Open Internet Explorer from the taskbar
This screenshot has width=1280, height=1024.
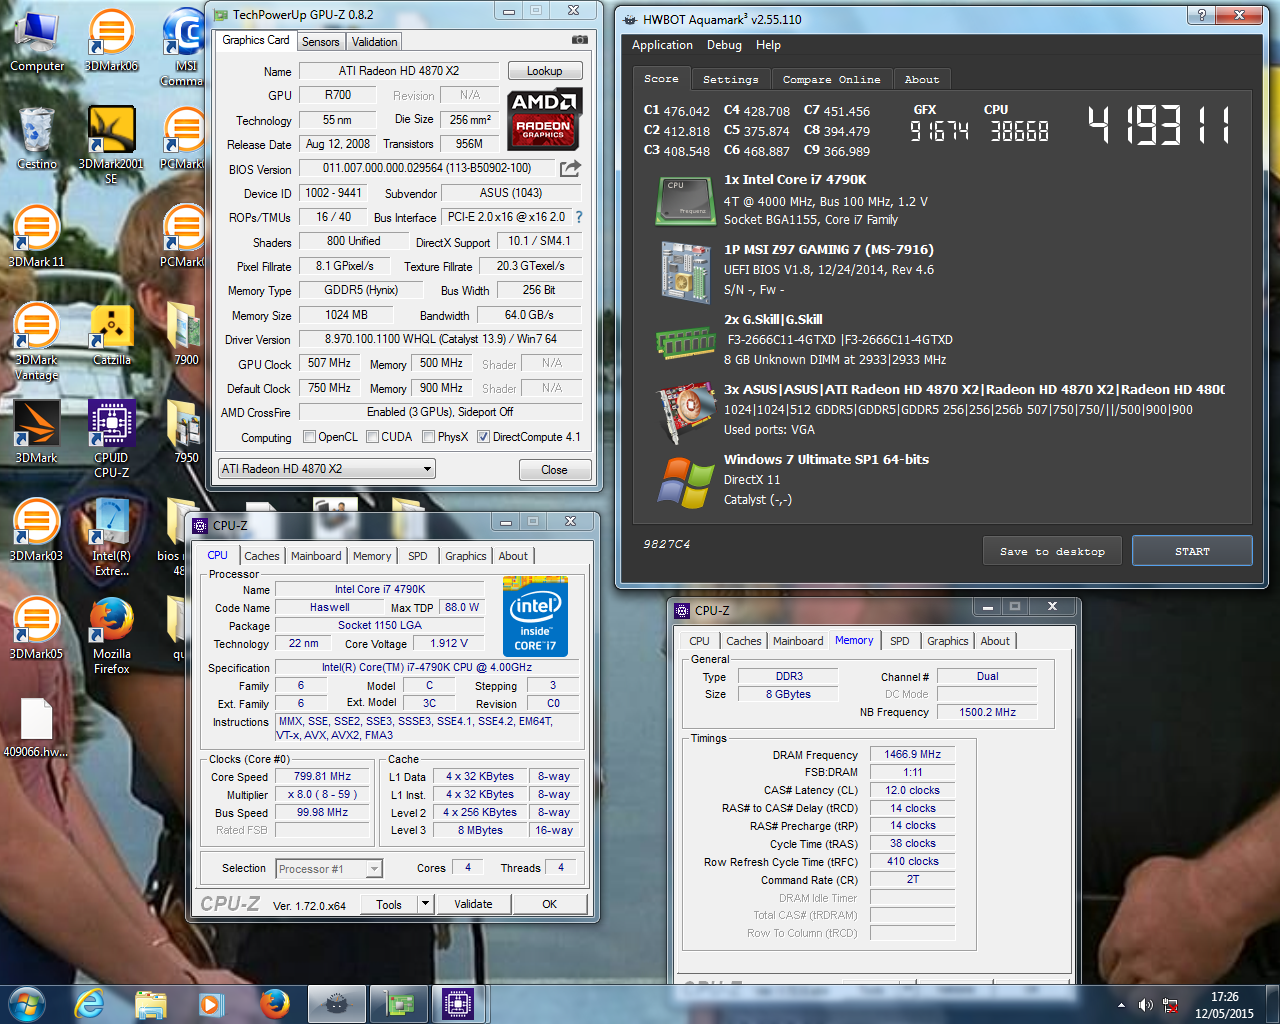pyautogui.click(x=89, y=1004)
